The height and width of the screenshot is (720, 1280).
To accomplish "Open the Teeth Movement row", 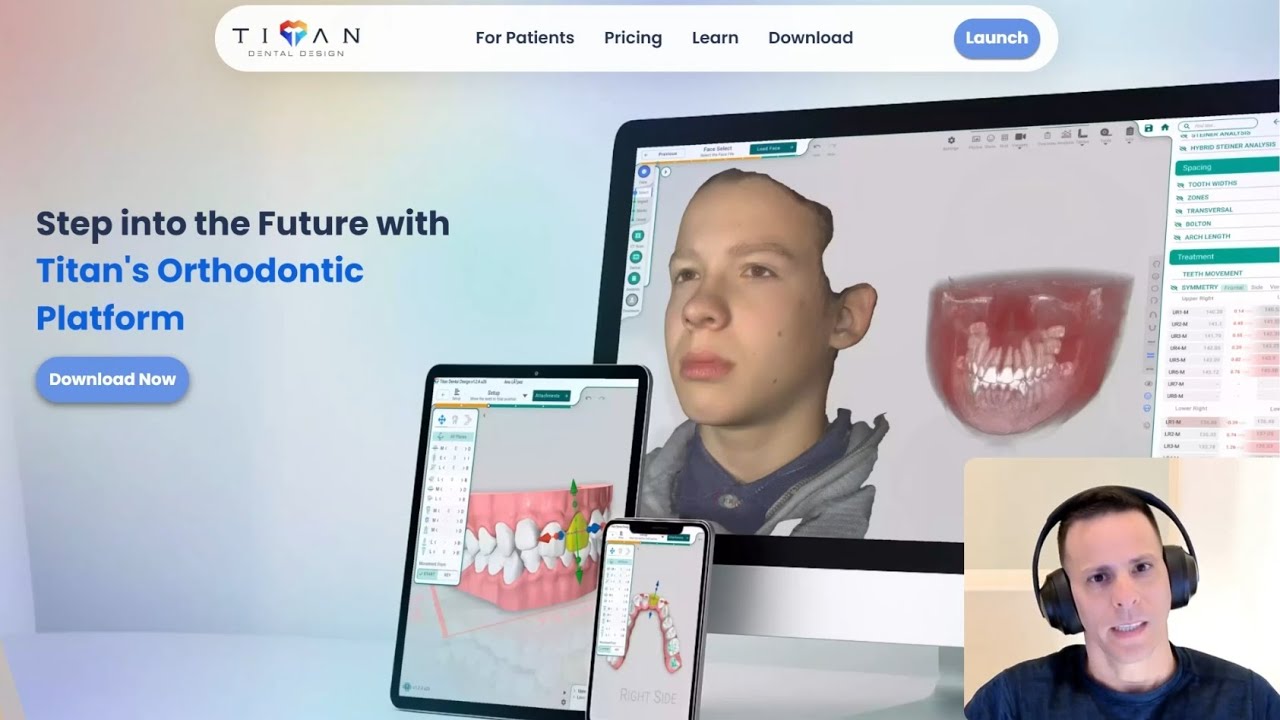I will [x=1212, y=274].
